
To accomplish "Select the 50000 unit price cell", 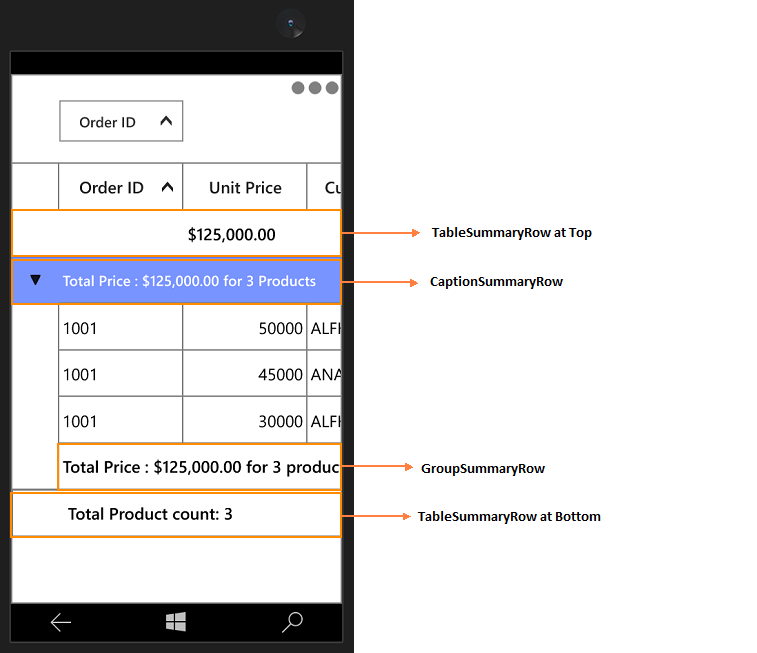I will tap(245, 327).
